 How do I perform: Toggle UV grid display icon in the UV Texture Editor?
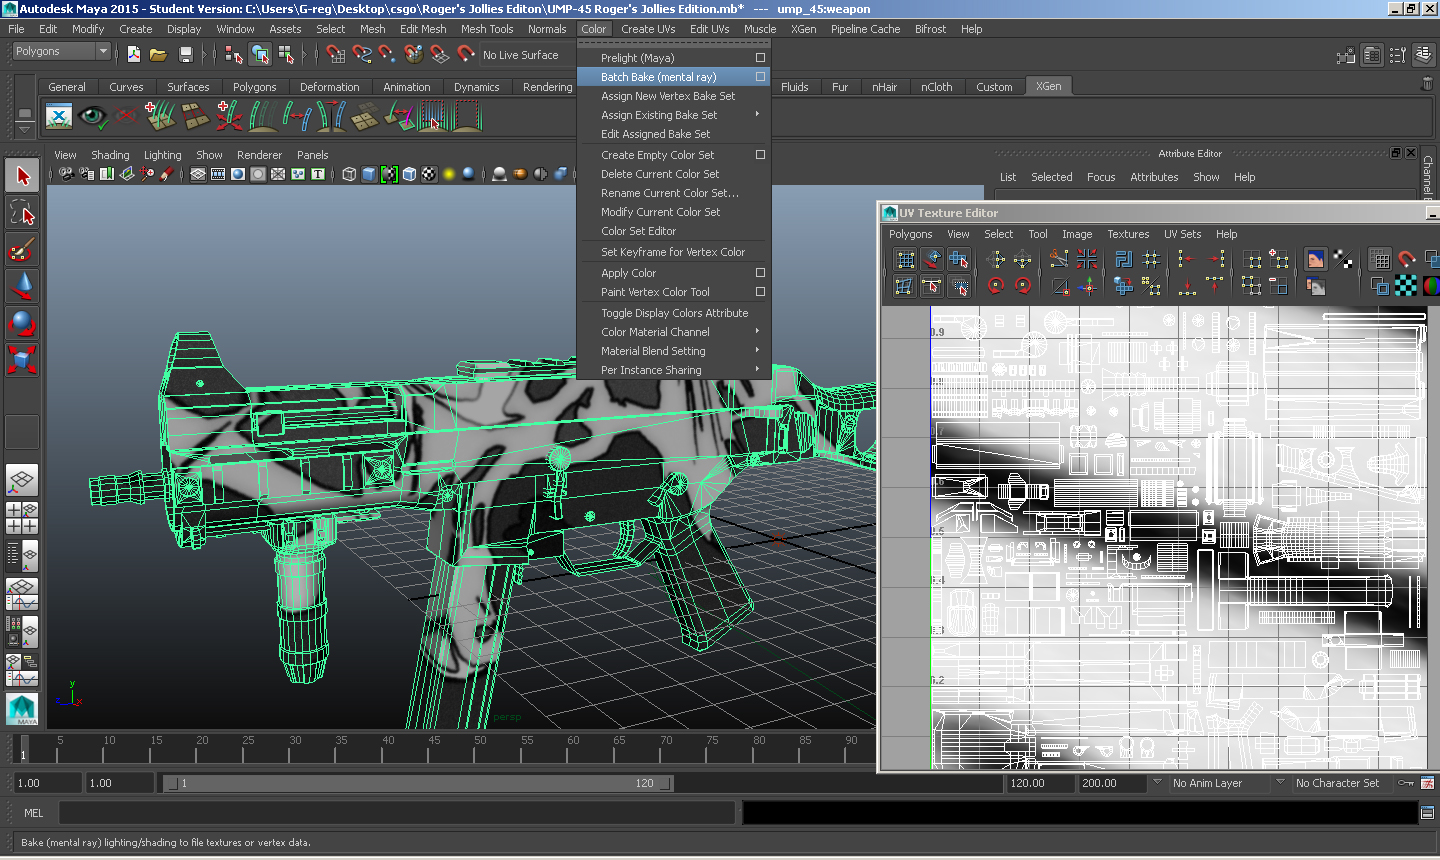pos(1380,260)
